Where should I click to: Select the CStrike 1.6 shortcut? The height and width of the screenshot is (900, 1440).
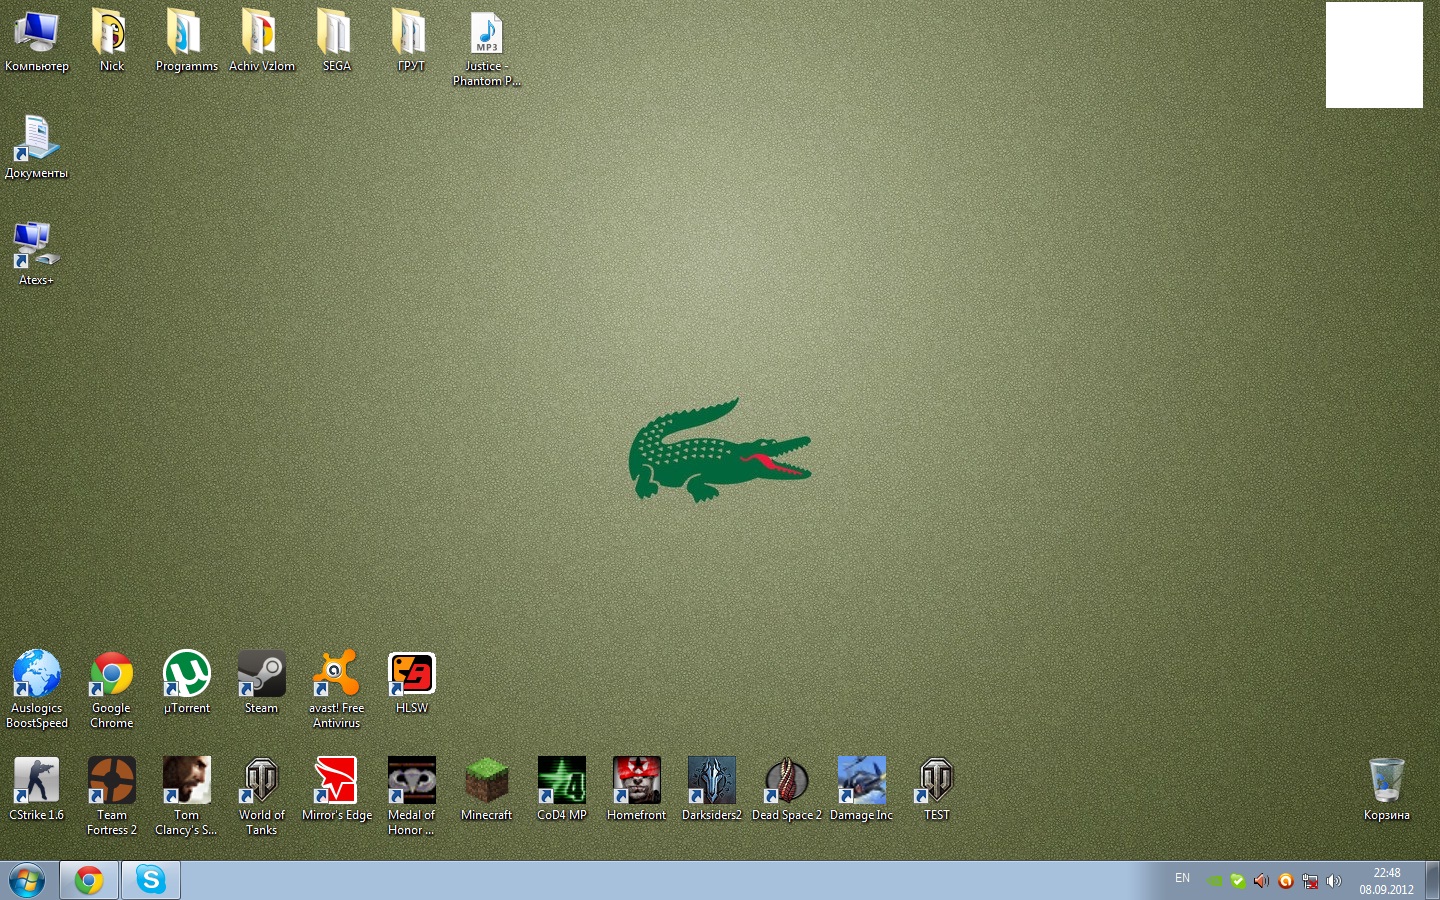37,790
